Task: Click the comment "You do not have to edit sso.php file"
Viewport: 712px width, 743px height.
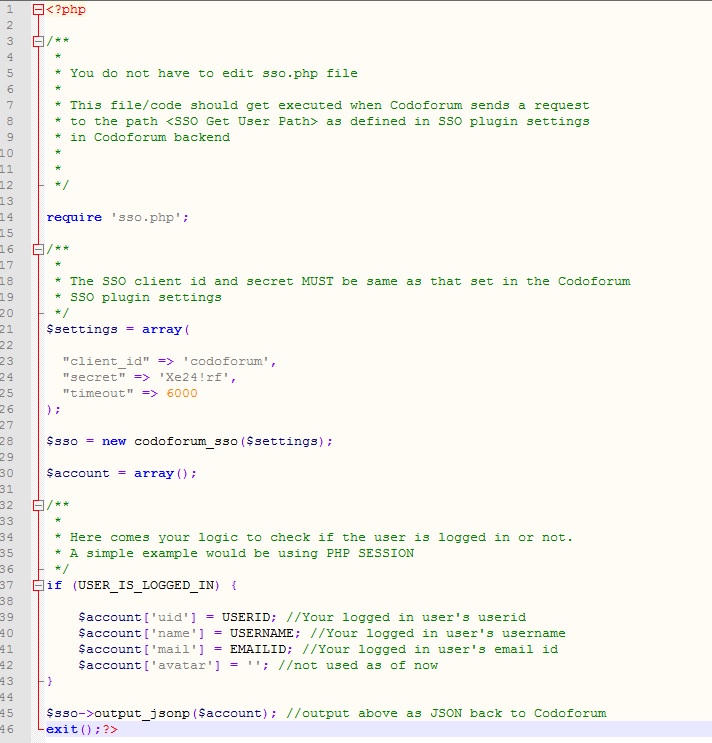Action: [x=214, y=73]
